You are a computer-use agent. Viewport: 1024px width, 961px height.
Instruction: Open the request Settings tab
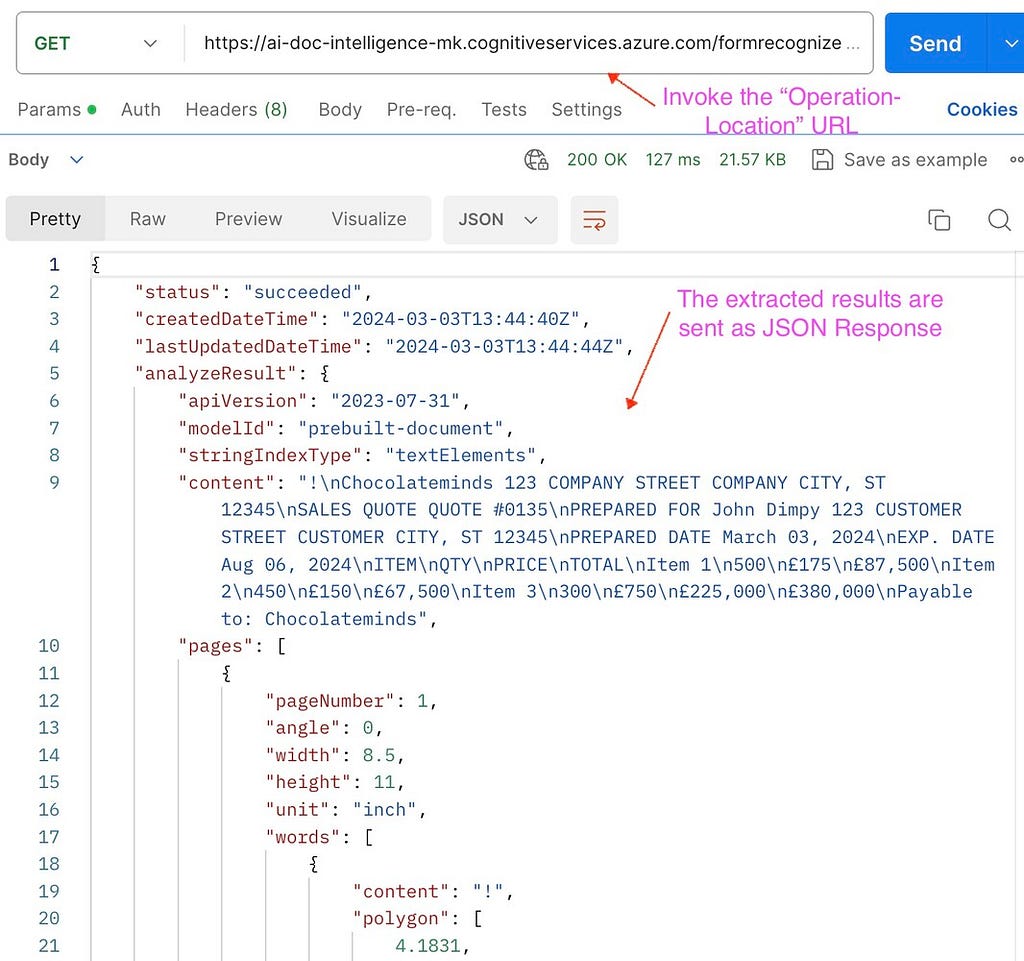(586, 110)
